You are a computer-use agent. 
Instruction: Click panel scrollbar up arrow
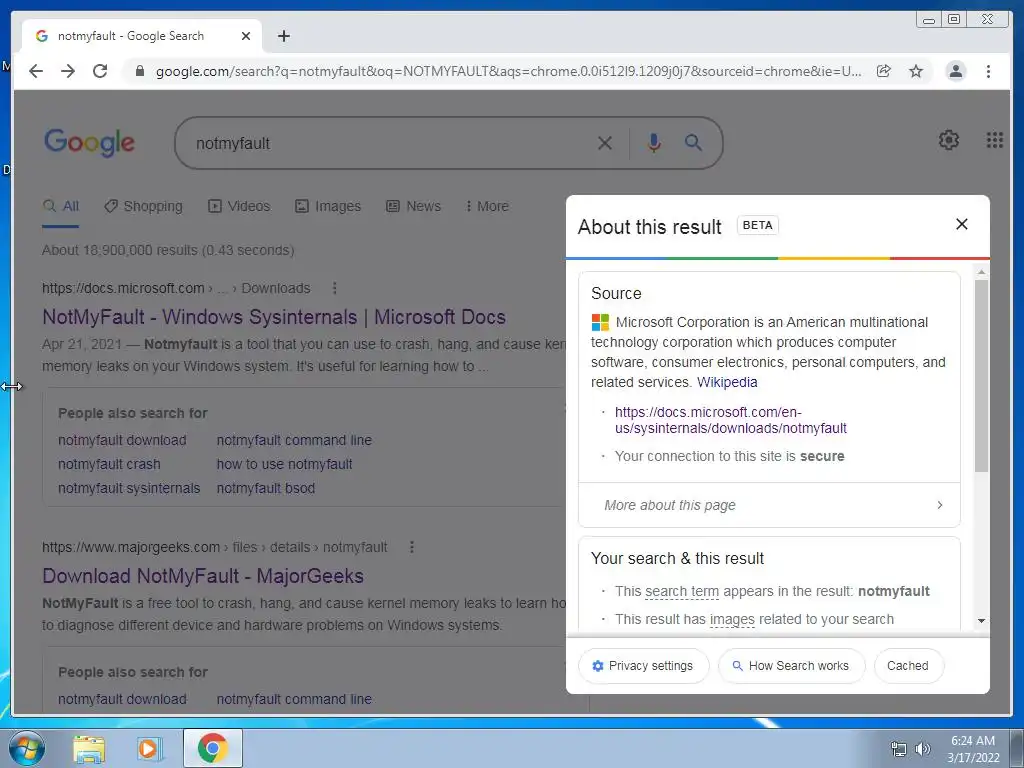981,271
